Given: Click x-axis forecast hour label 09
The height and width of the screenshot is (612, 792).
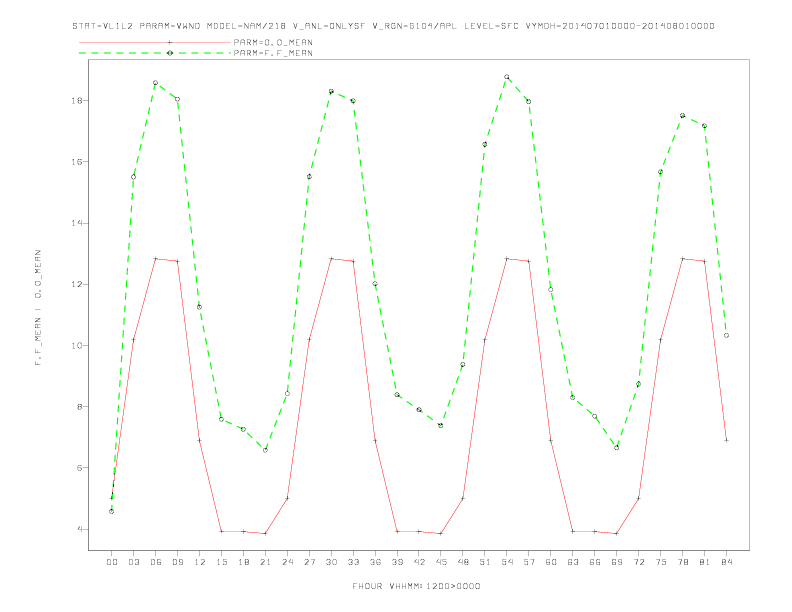Looking at the screenshot, I should pos(177,562).
